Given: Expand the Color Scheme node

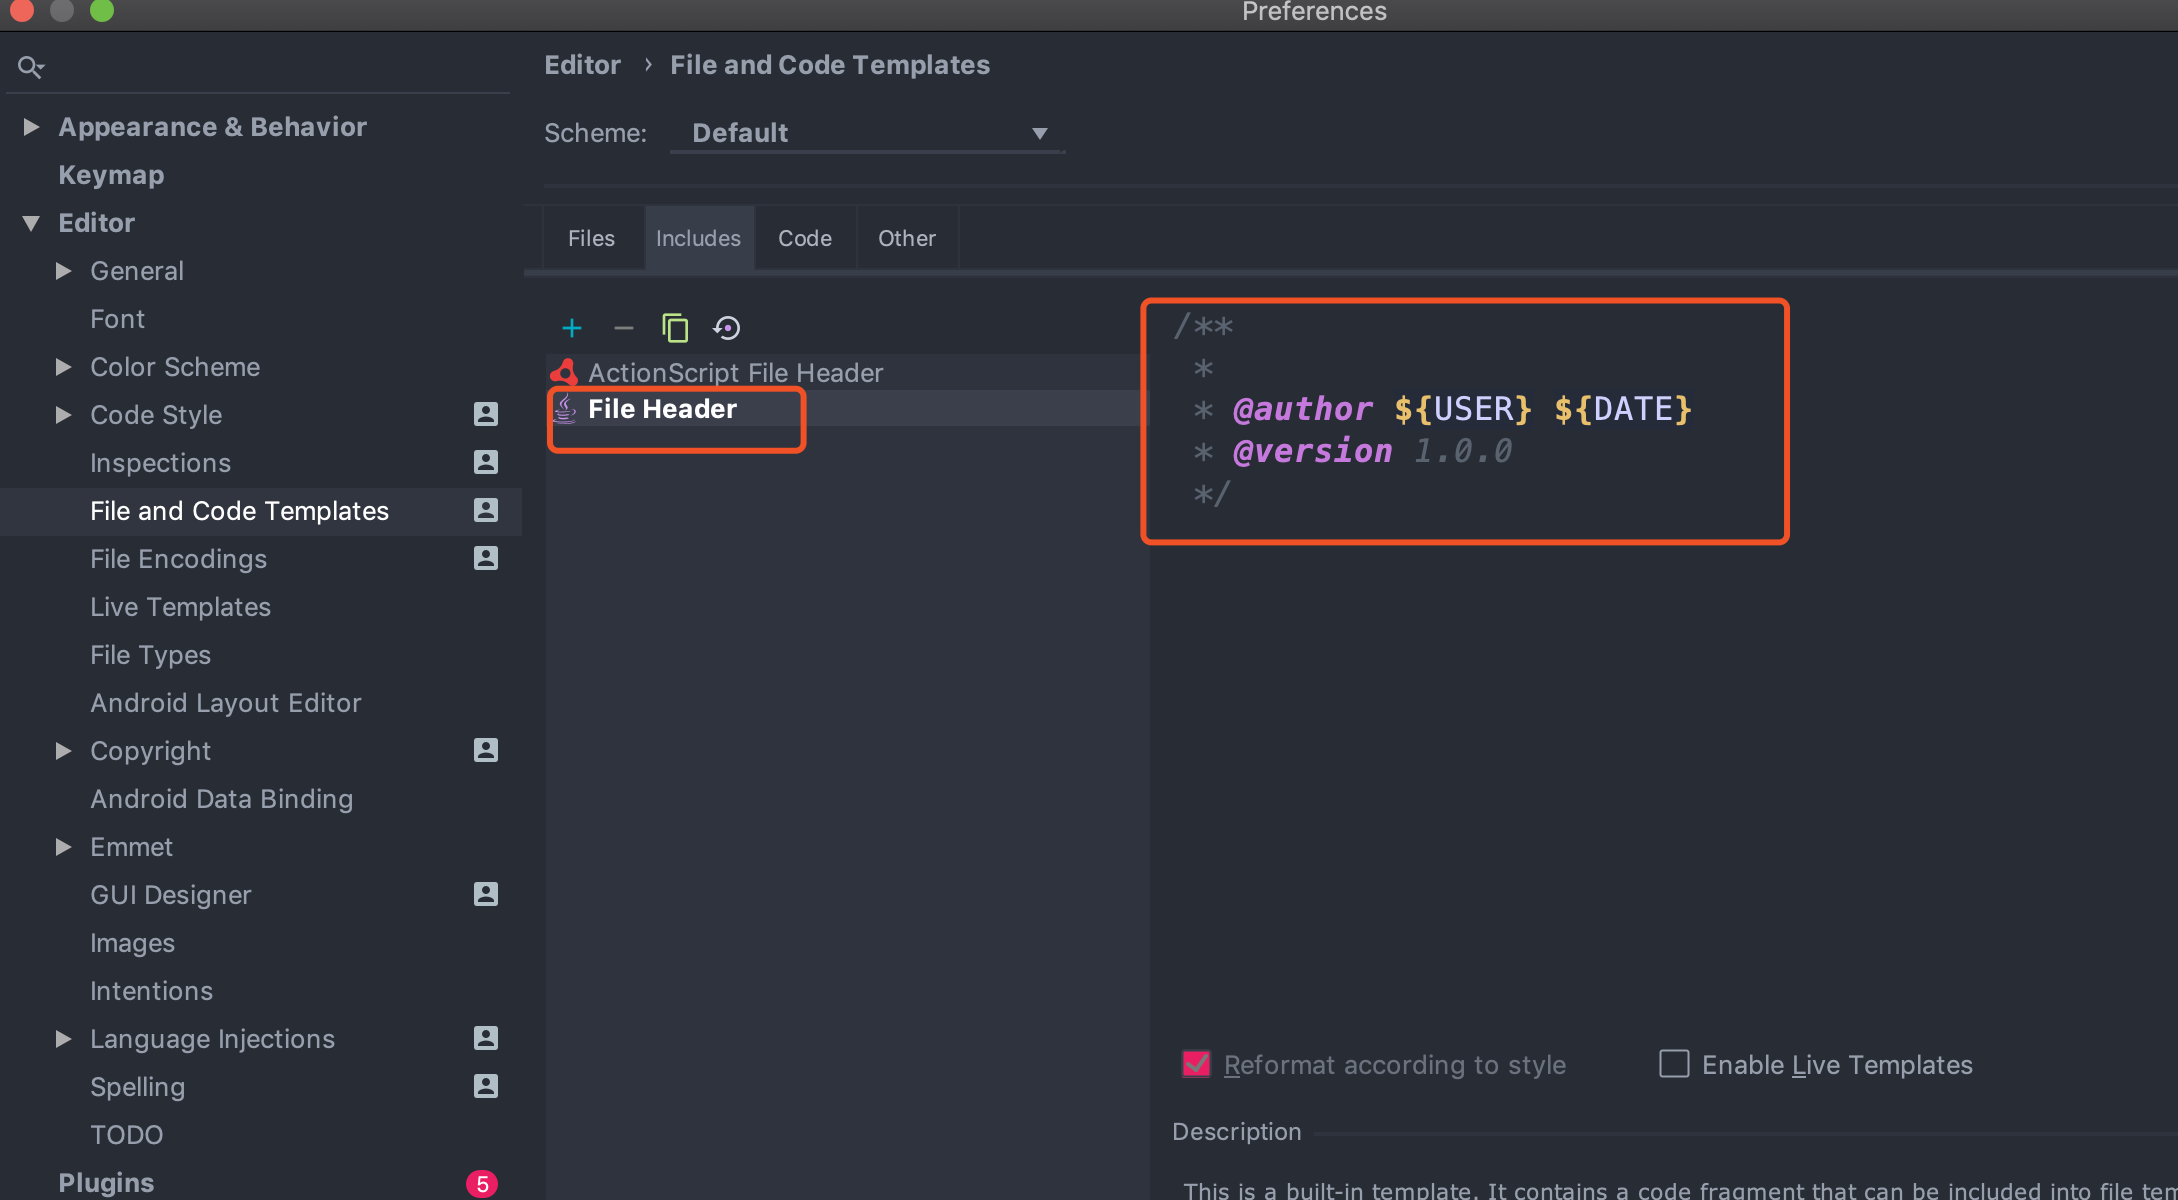Looking at the screenshot, I should pos(63,367).
